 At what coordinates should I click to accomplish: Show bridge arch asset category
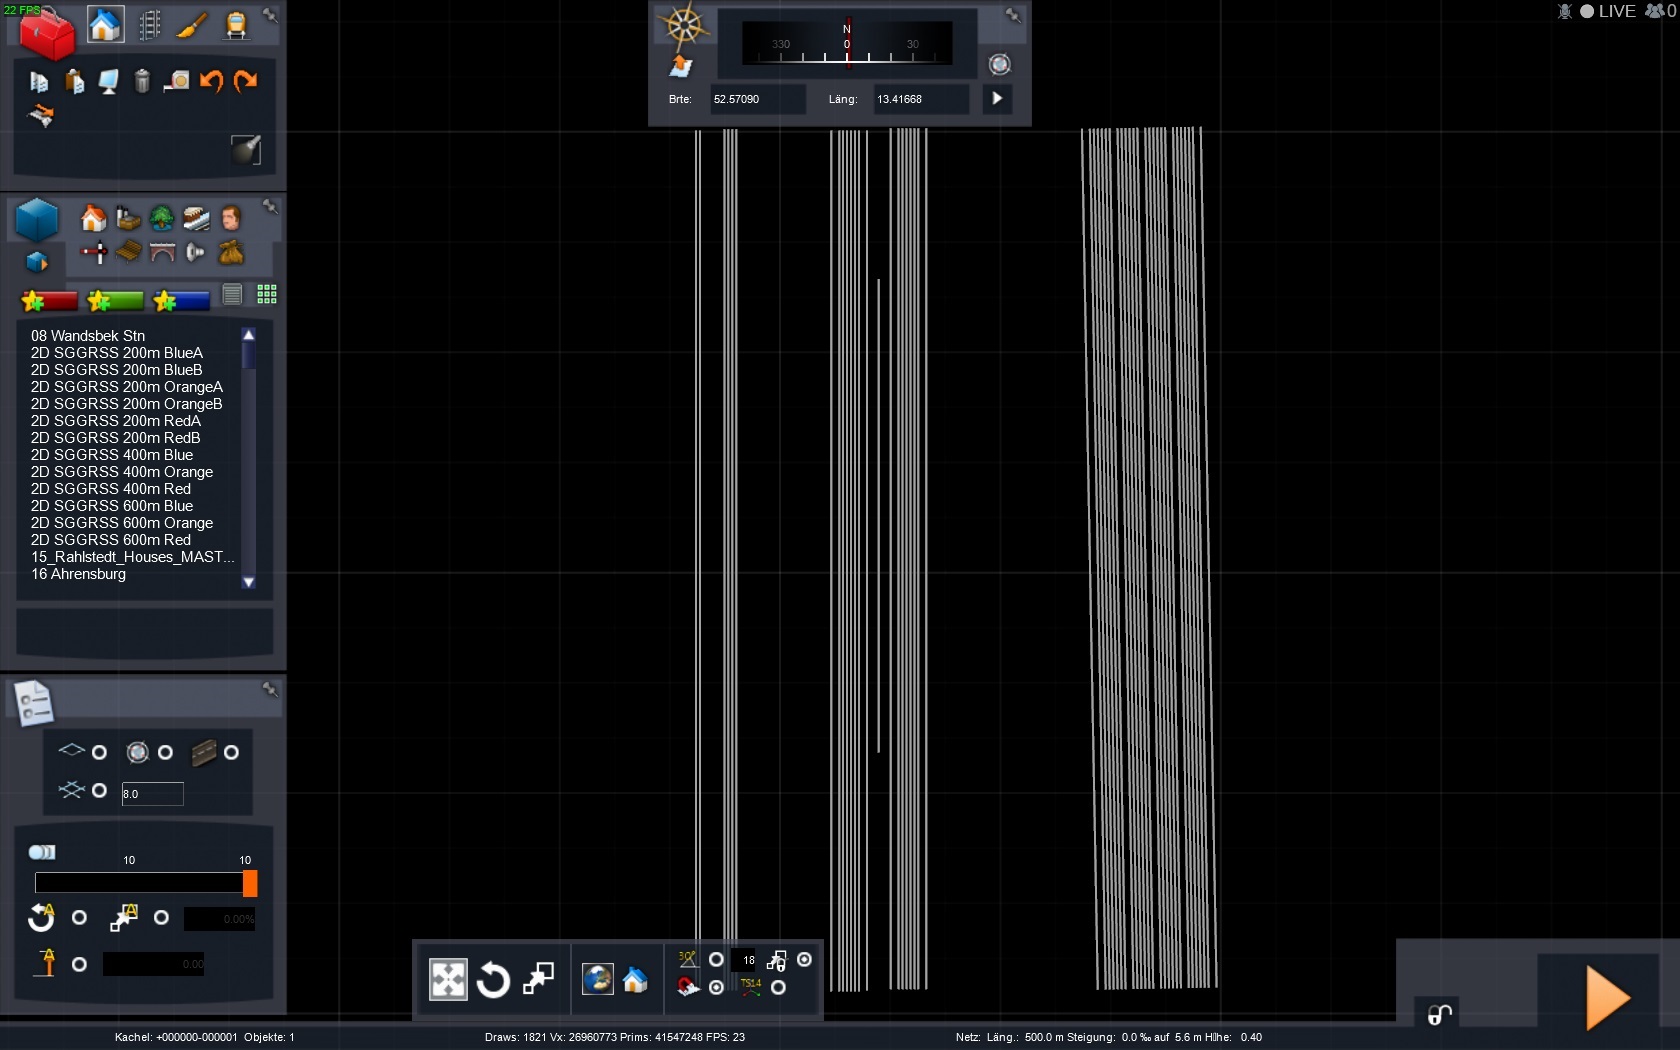click(x=162, y=252)
